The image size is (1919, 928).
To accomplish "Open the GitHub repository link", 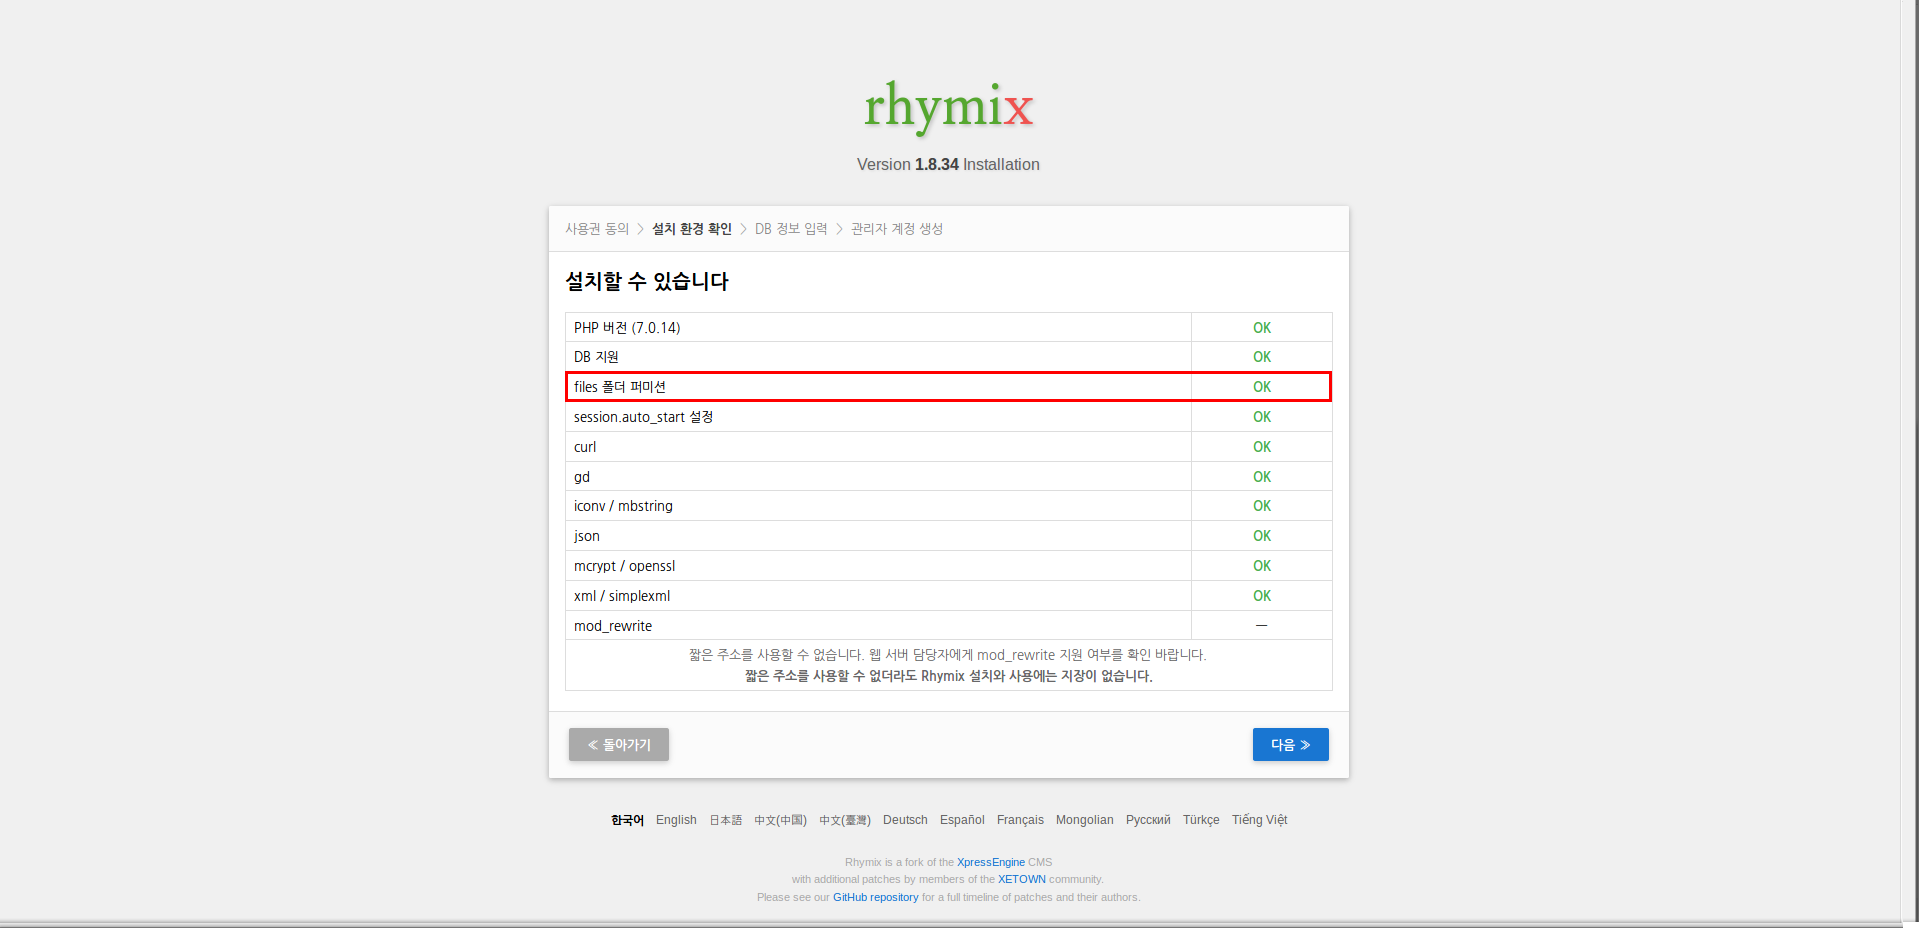I will click(875, 898).
